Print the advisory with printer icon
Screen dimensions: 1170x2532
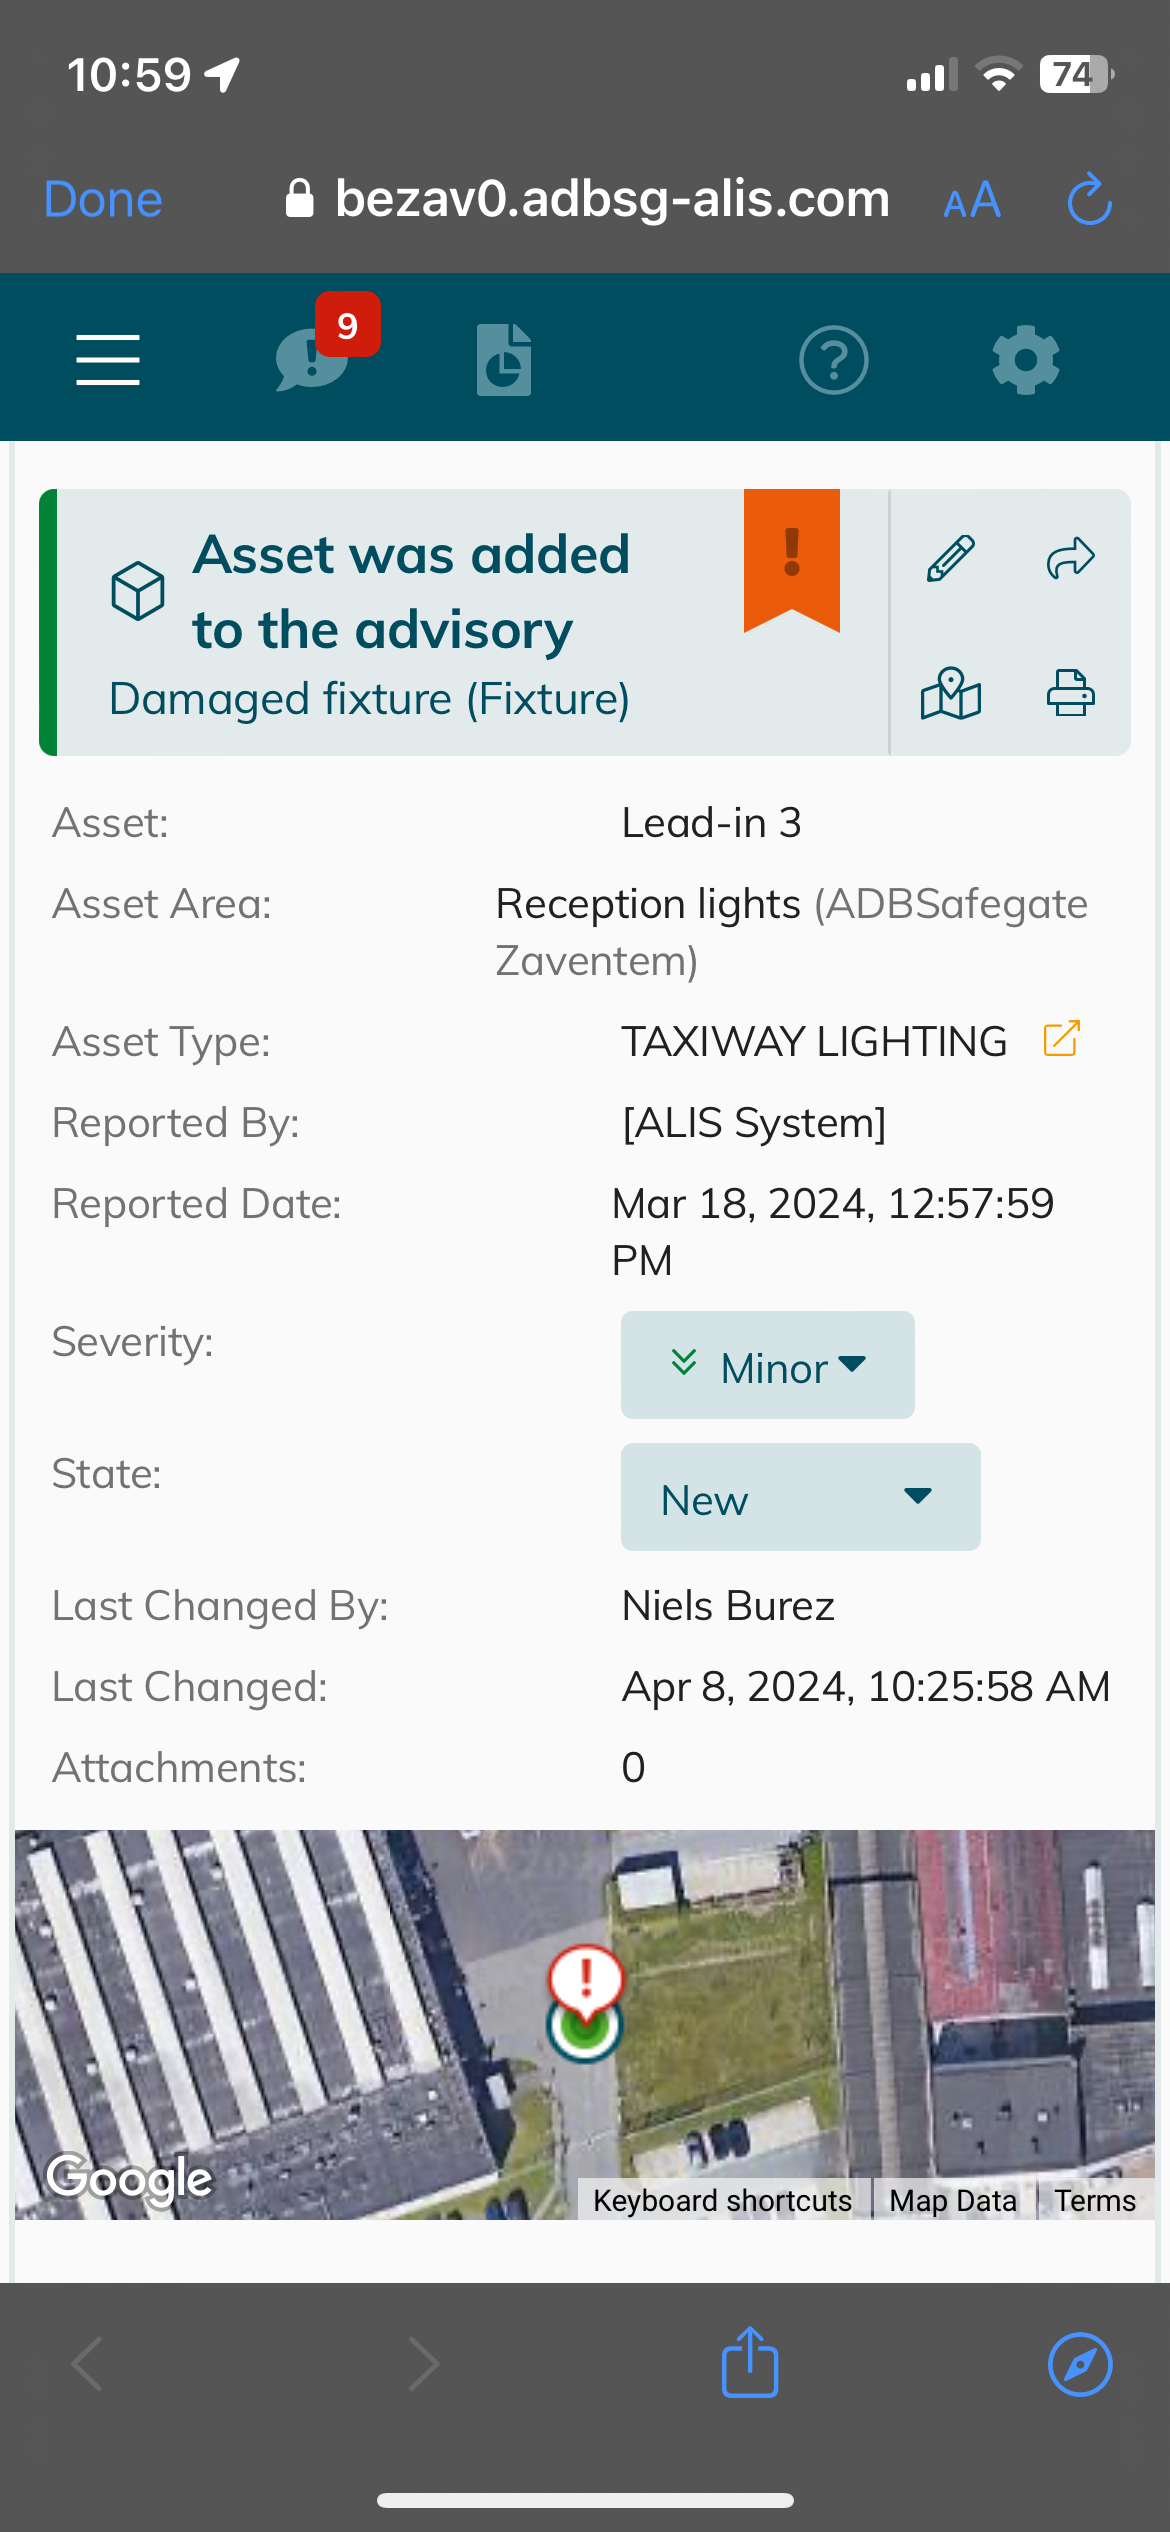tap(1070, 693)
